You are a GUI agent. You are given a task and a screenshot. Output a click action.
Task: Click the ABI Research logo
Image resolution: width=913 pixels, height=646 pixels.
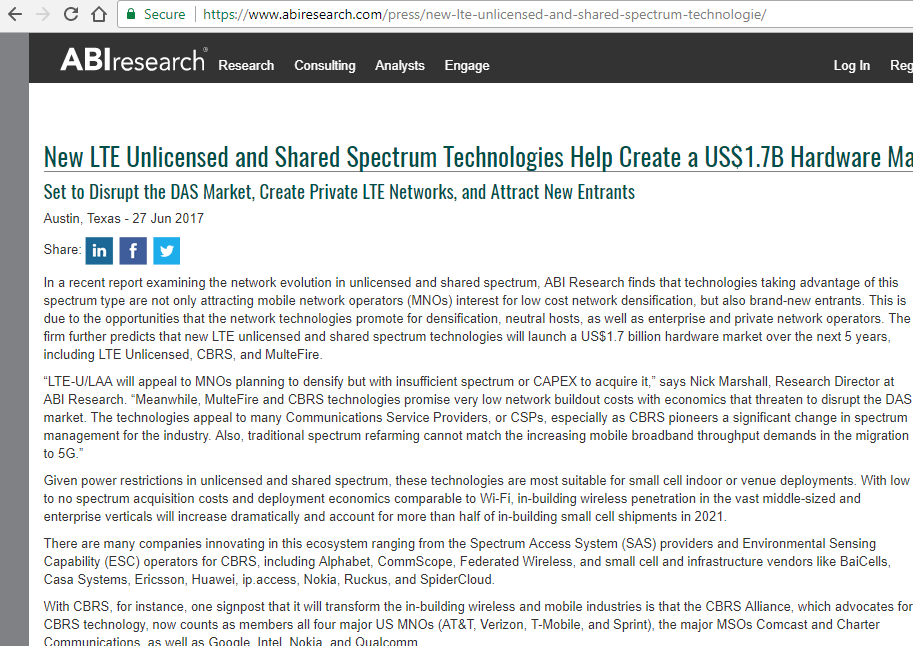coord(132,61)
